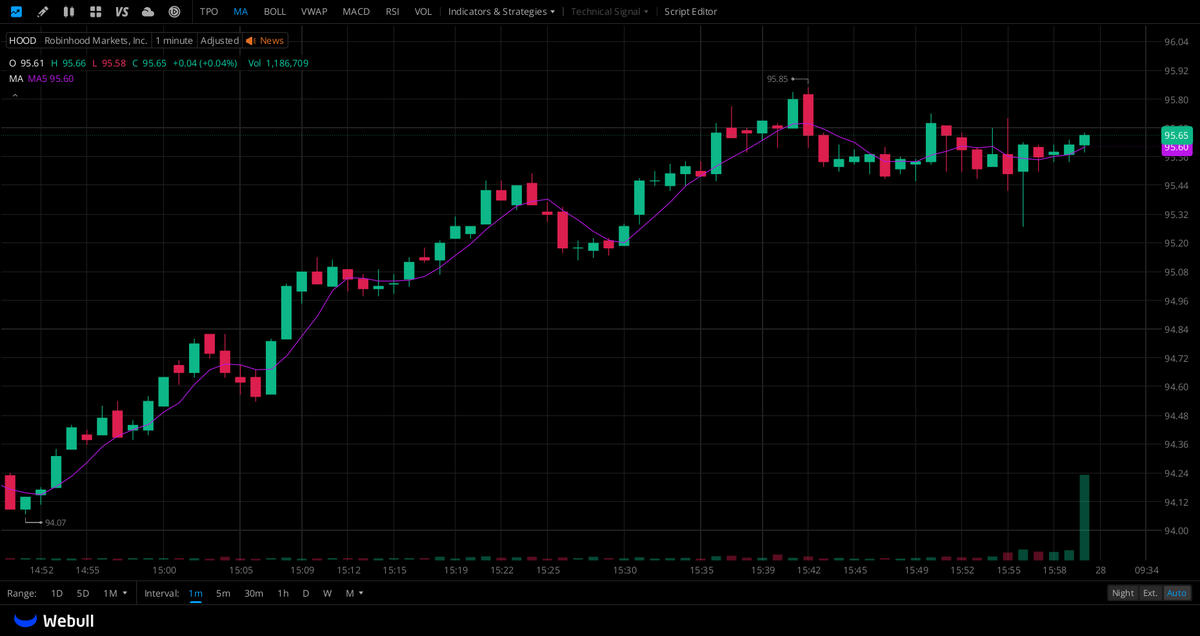
Task: Enable the RSI indicator
Action: point(392,12)
